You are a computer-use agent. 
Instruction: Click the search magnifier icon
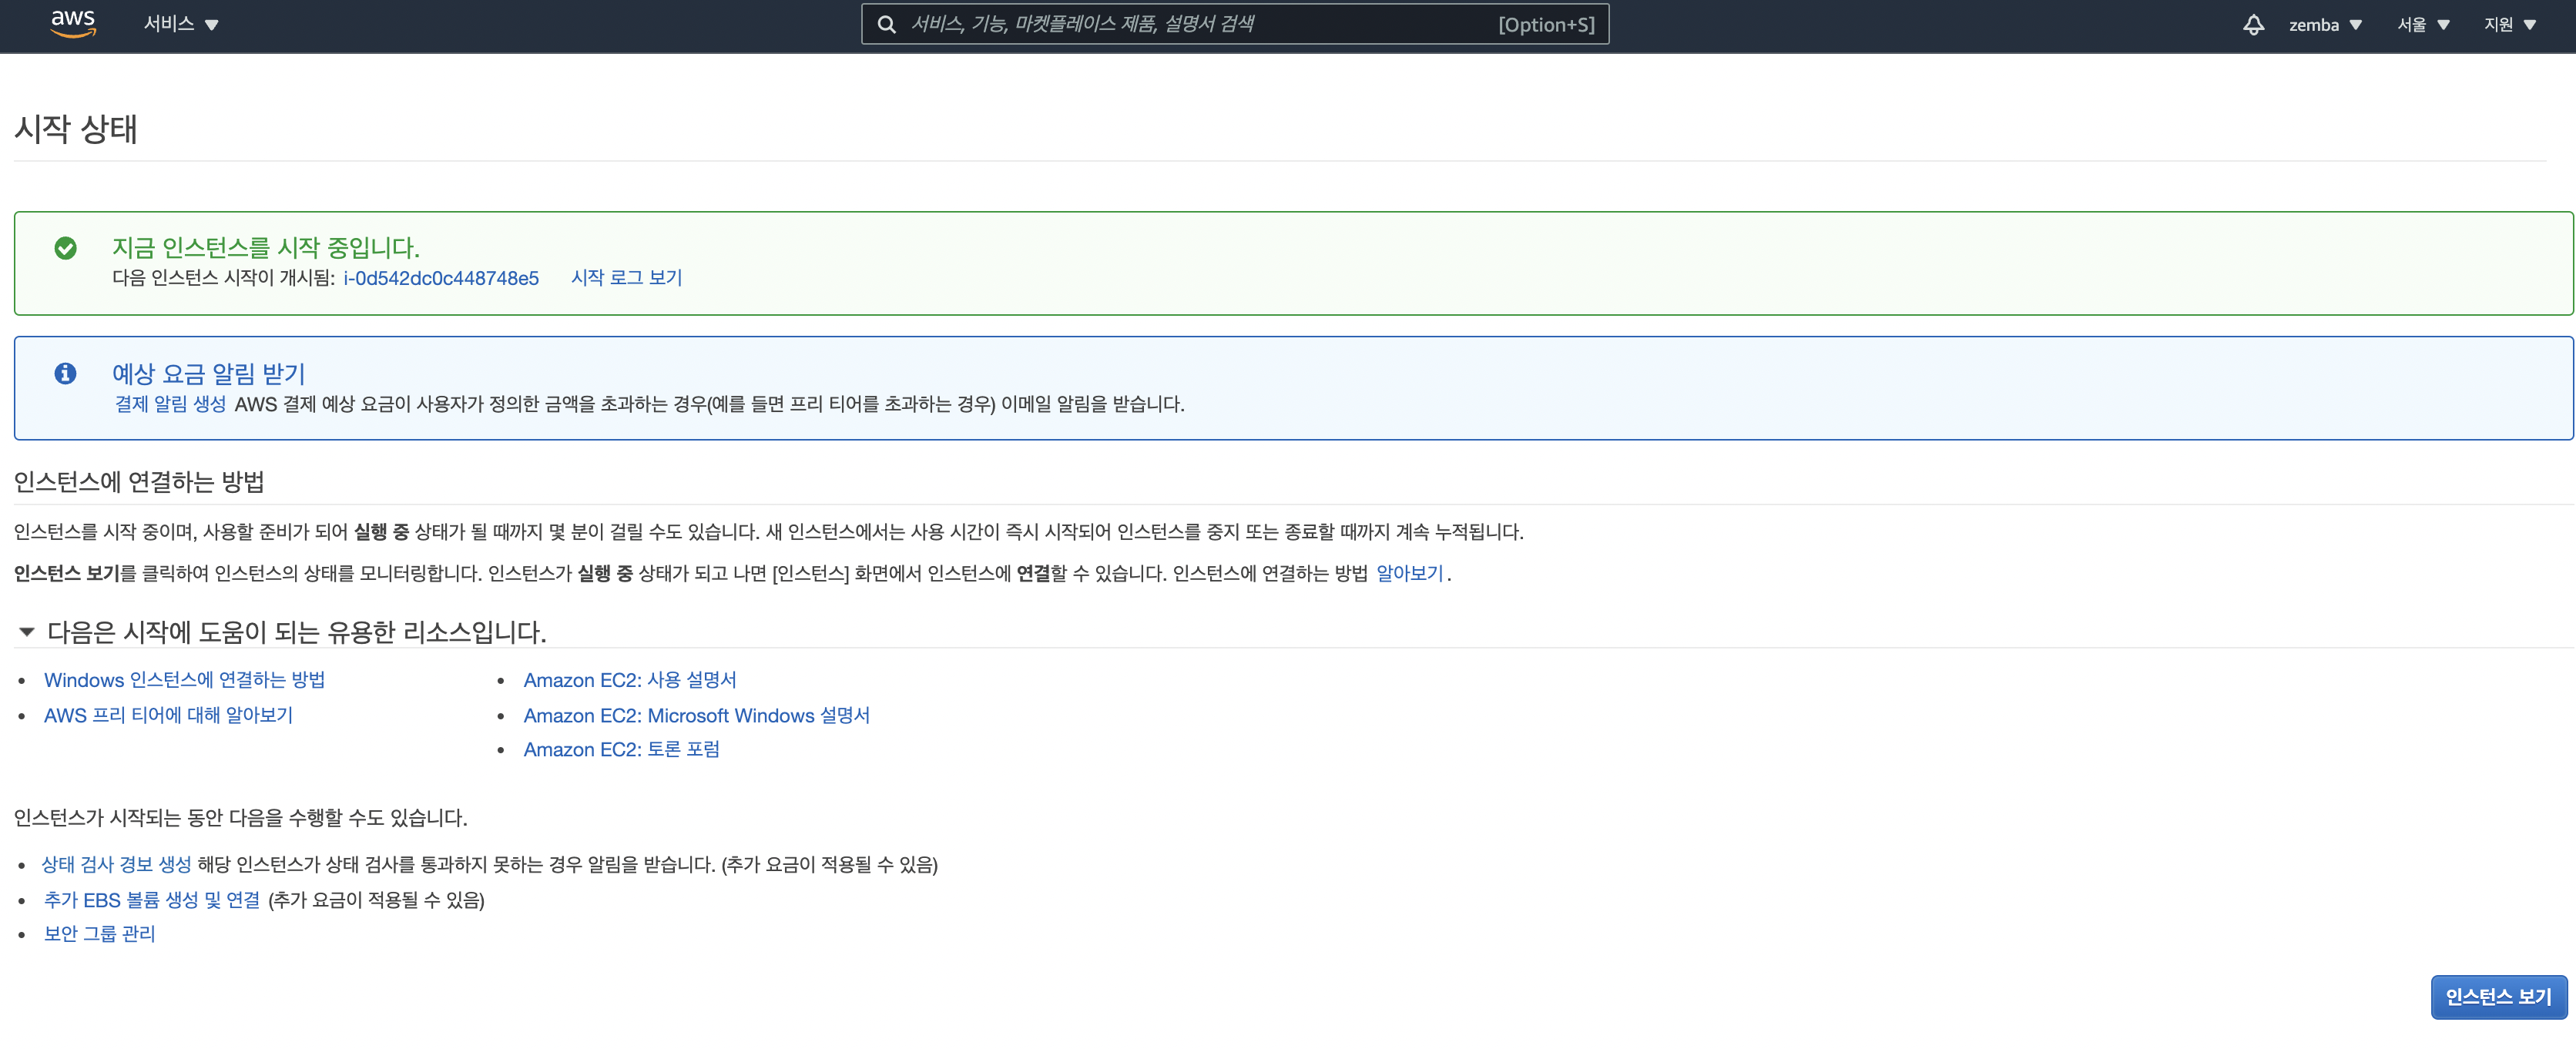point(886,25)
